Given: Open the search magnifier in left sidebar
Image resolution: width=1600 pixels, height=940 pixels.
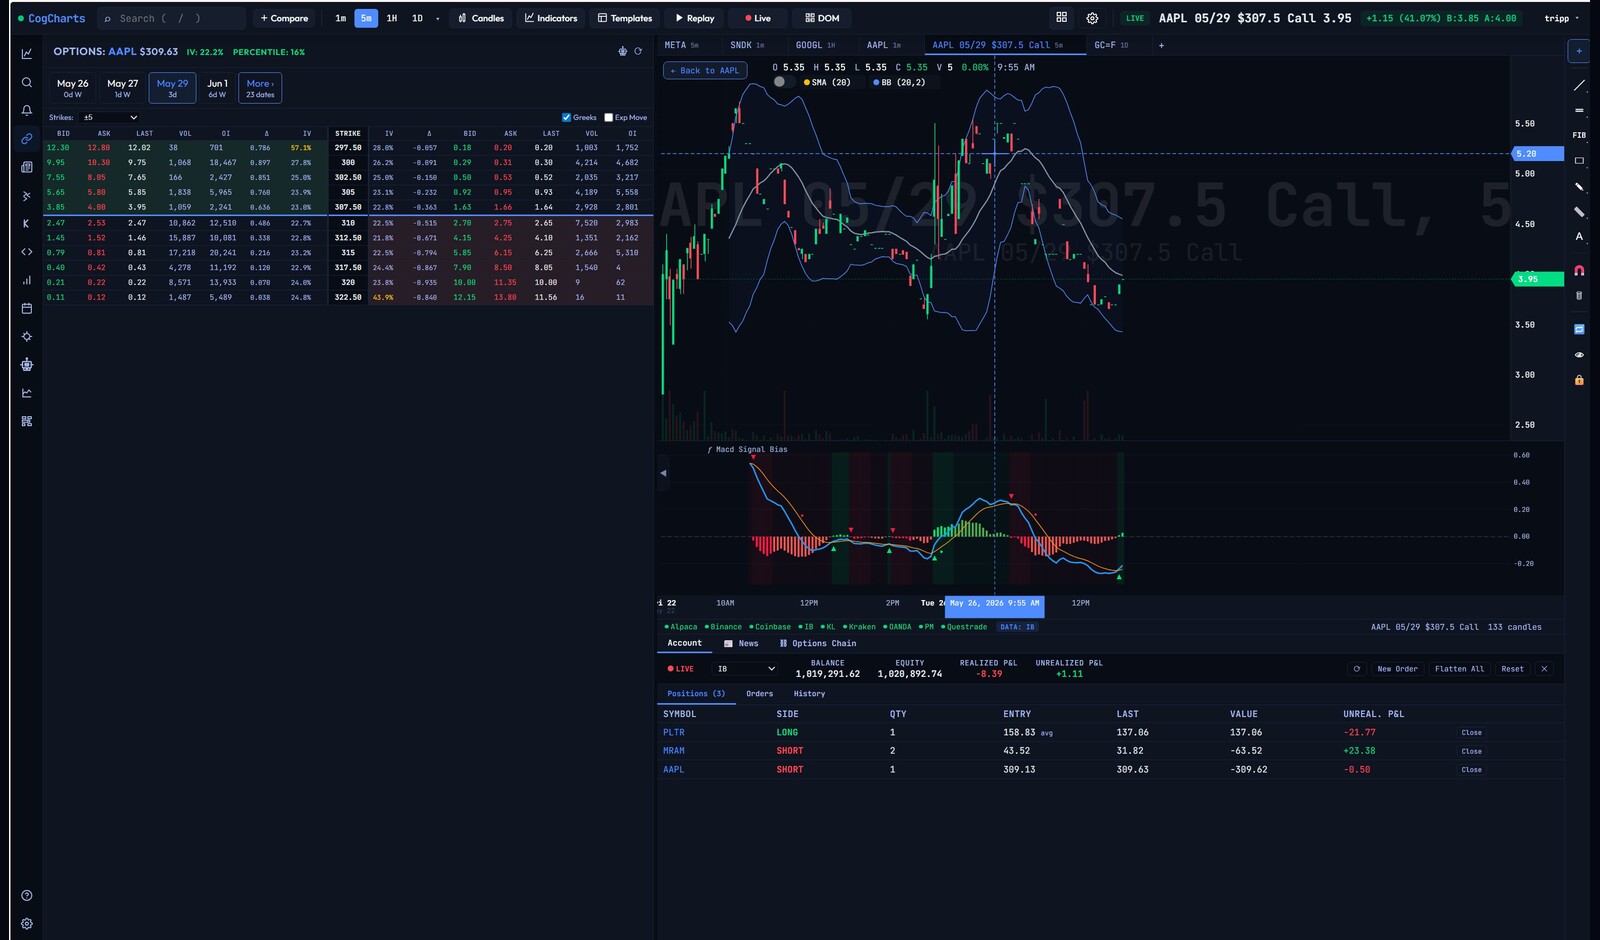Looking at the screenshot, I should coord(26,82).
